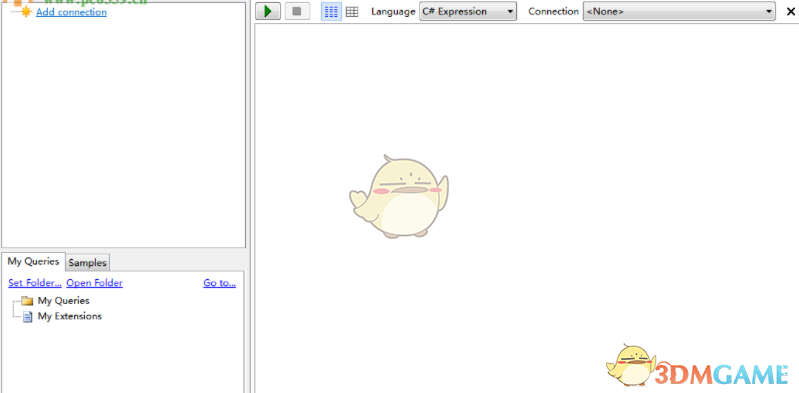Select the My Extensions tree item

pyautogui.click(x=70, y=316)
